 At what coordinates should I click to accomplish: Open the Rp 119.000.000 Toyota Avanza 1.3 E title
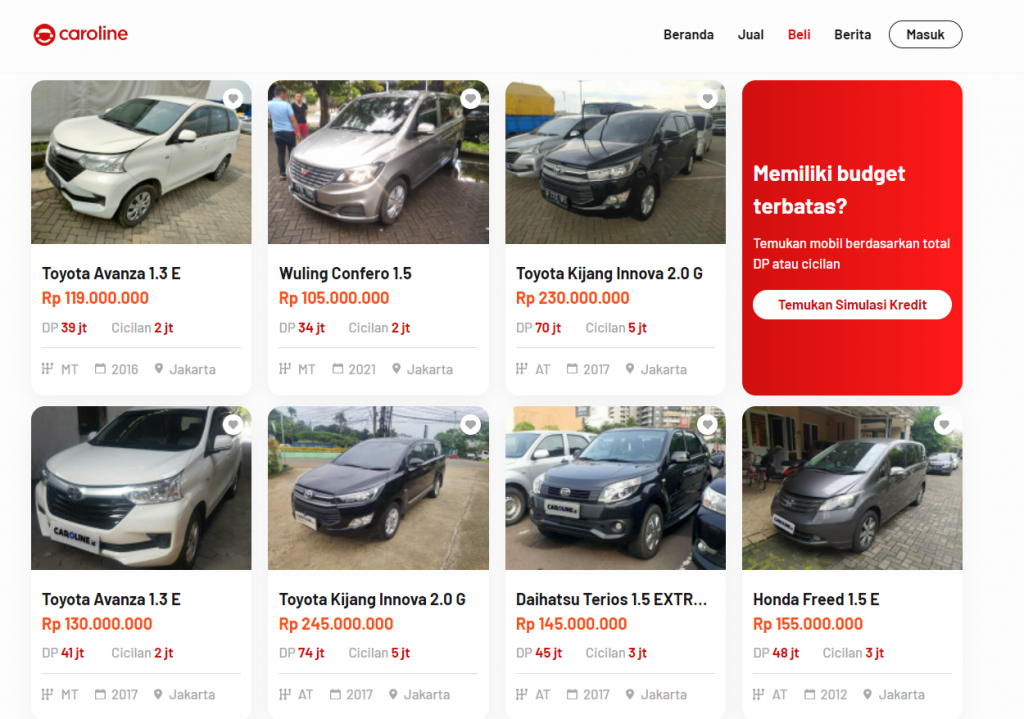[x=111, y=274]
